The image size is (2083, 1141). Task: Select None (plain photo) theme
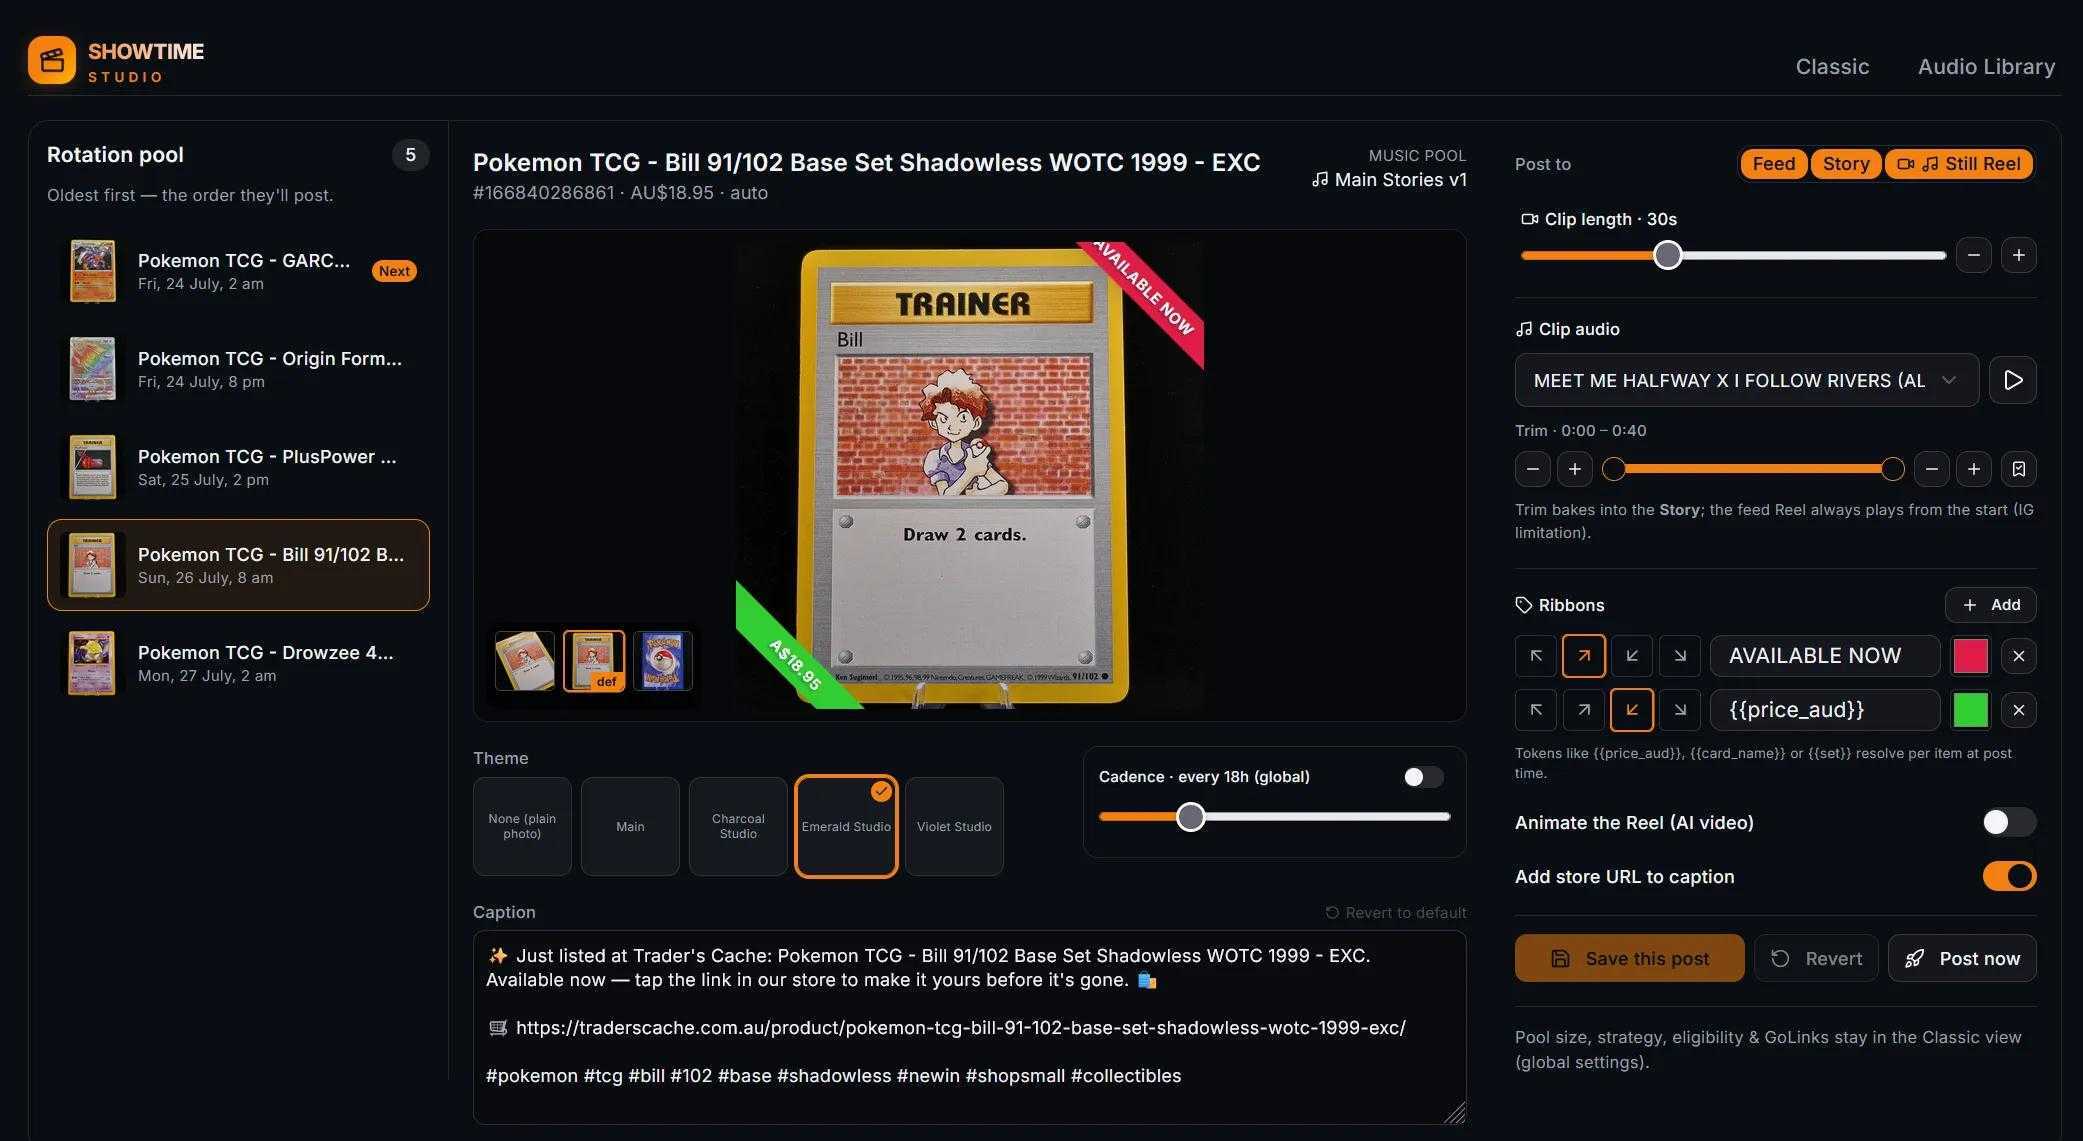[522, 826]
